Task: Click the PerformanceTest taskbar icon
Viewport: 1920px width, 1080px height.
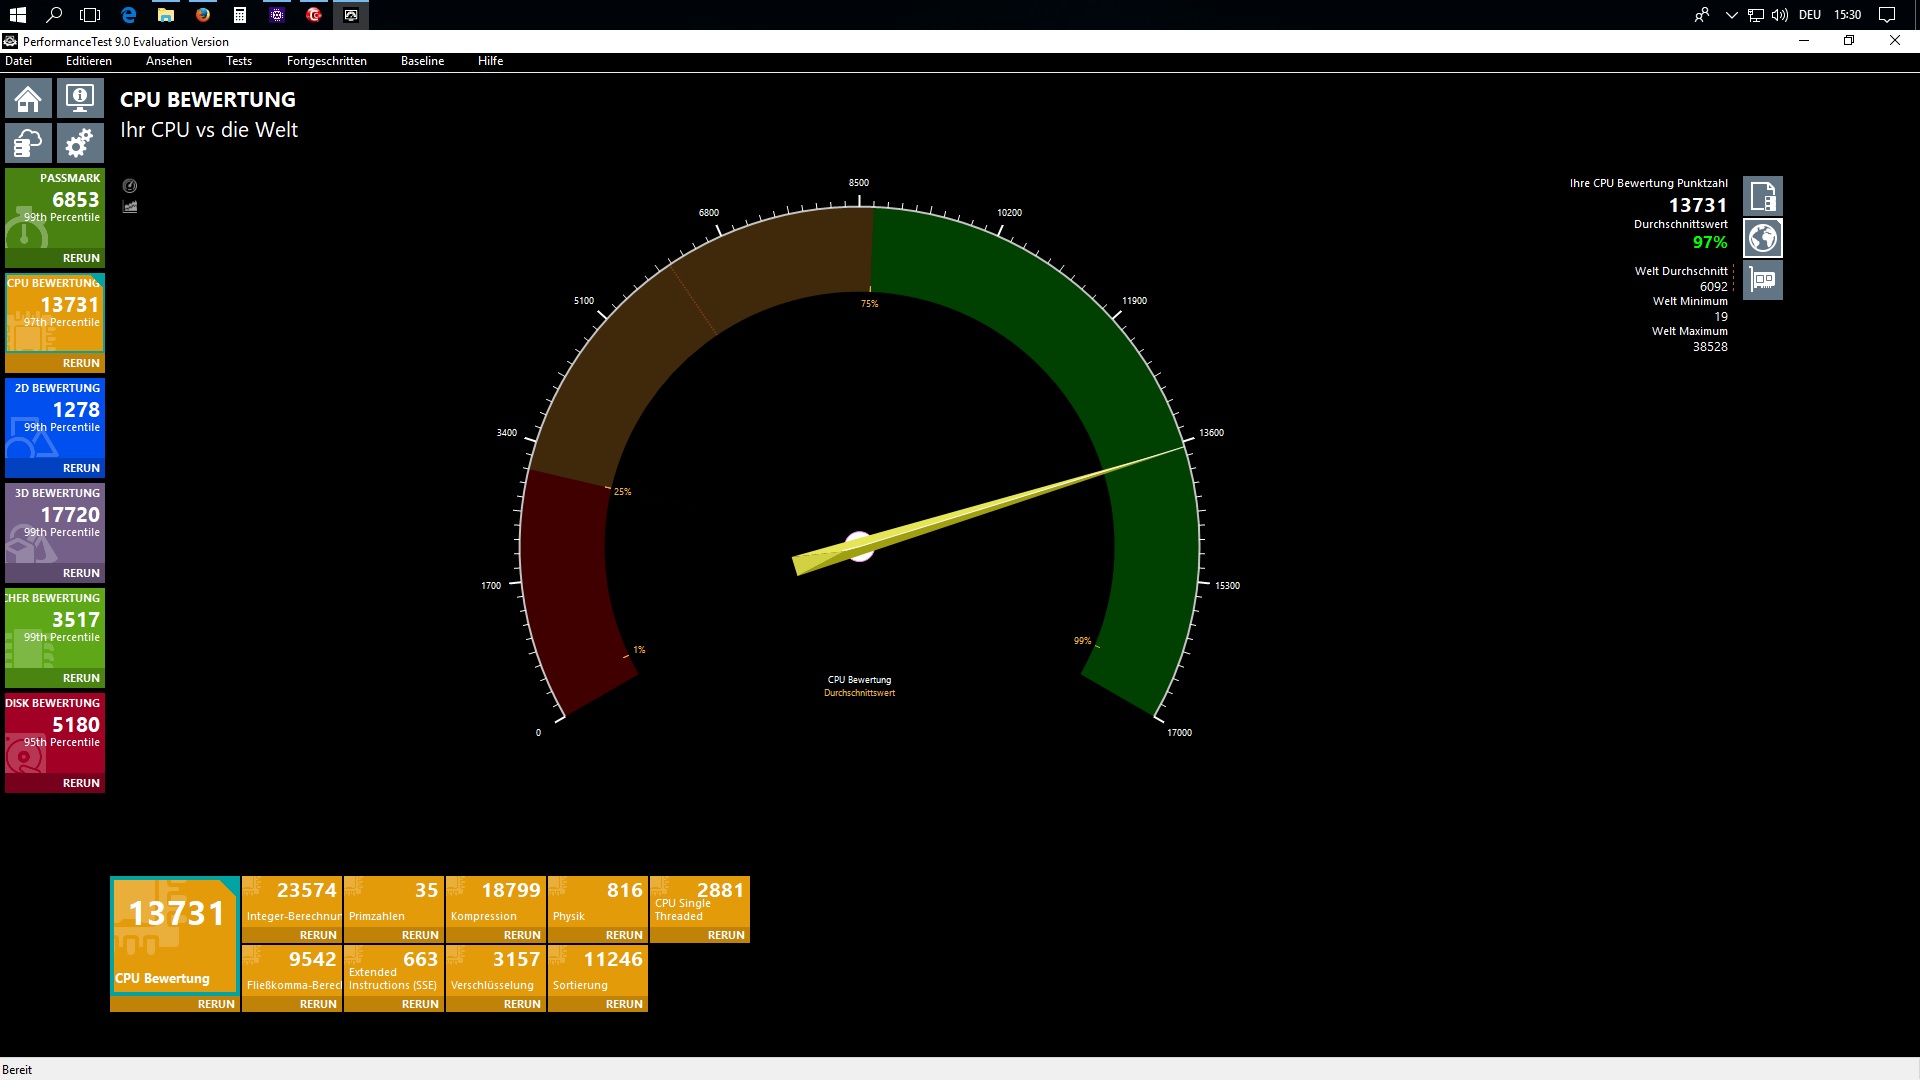Action: 351,15
